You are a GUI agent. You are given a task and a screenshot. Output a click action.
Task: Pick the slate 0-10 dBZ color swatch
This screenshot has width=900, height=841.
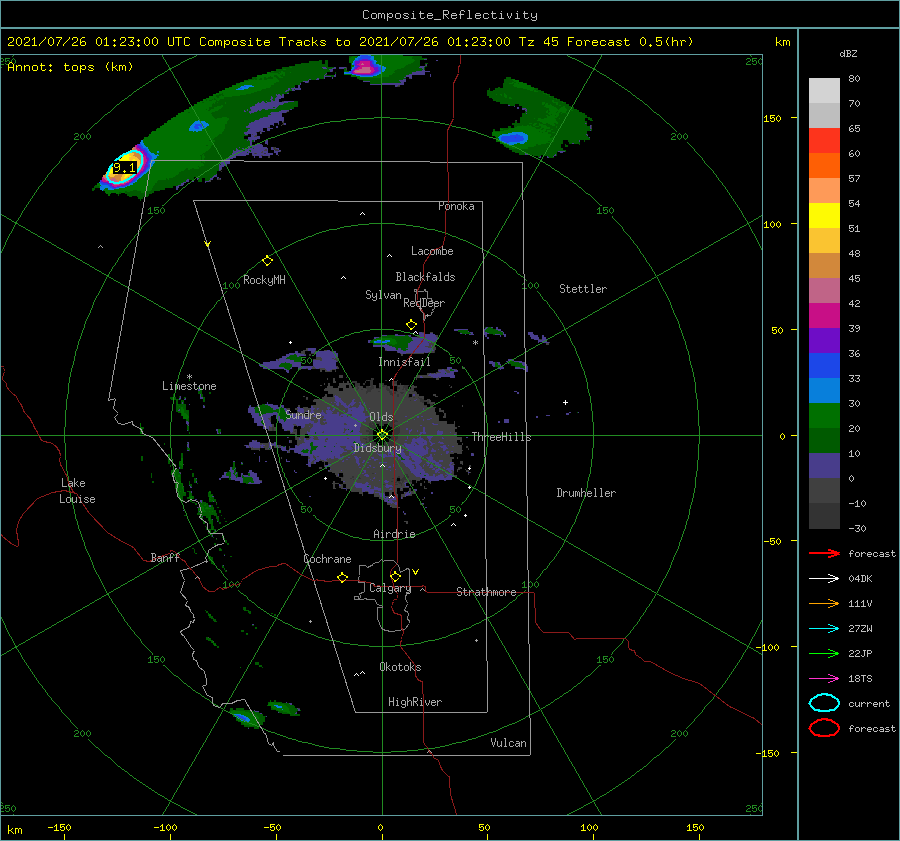pyautogui.click(x=824, y=466)
